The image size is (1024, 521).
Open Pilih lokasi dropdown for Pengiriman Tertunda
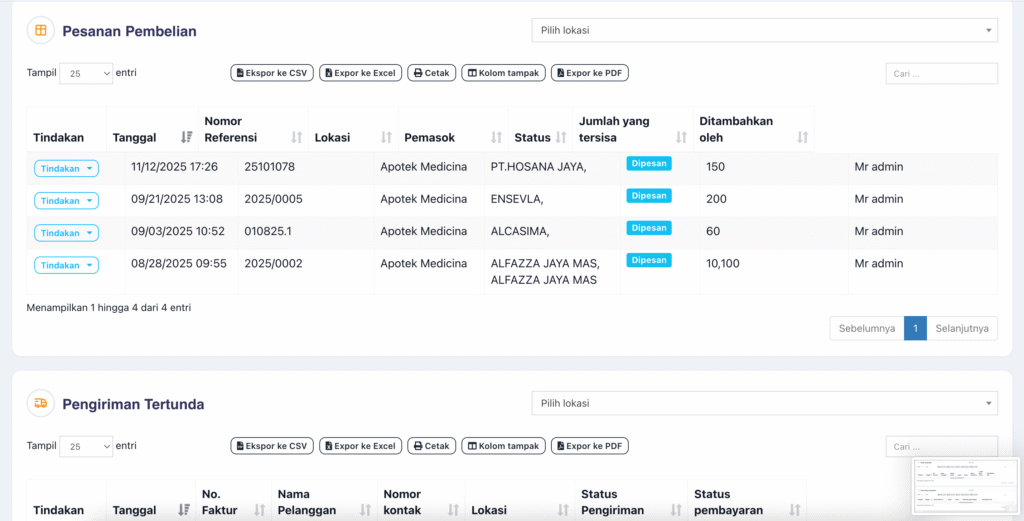point(764,403)
